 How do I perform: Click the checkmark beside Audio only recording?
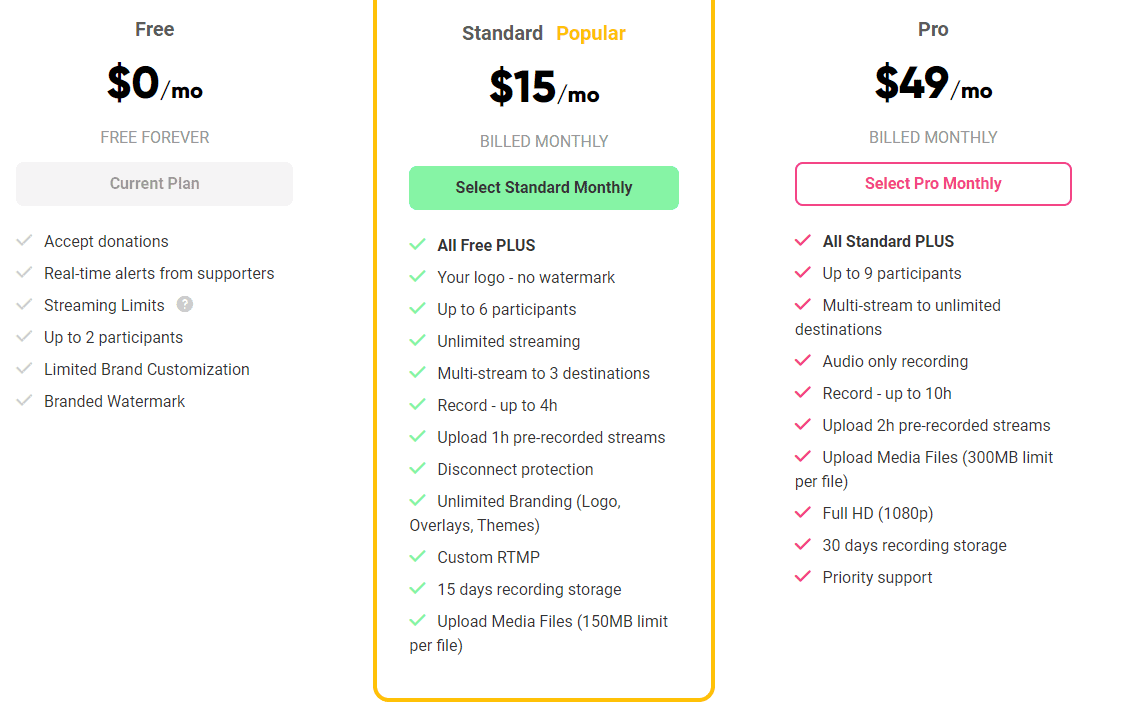tap(802, 361)
